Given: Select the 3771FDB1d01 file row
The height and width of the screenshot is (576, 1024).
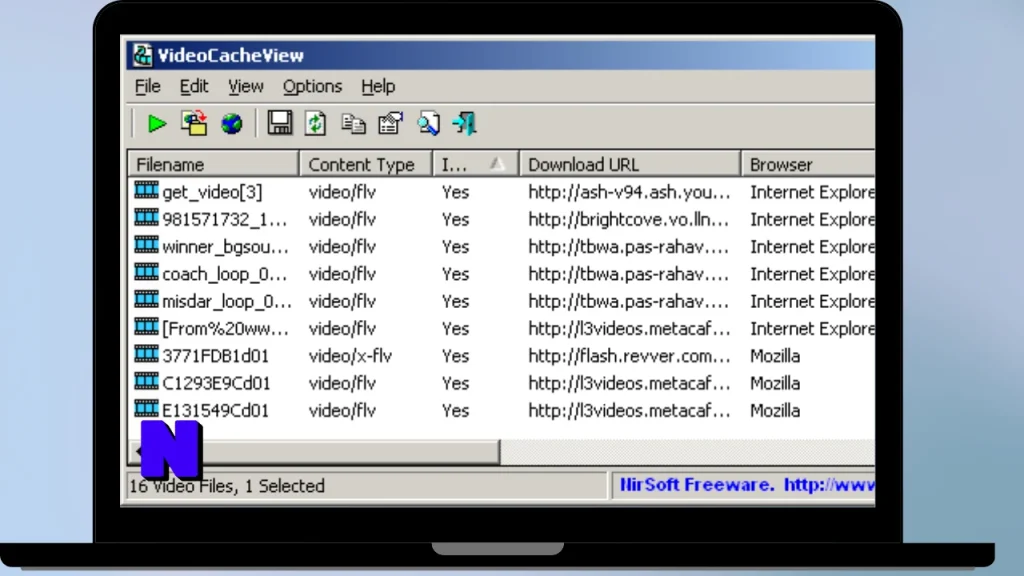Looking at the screenshot, I should (502, 356).
